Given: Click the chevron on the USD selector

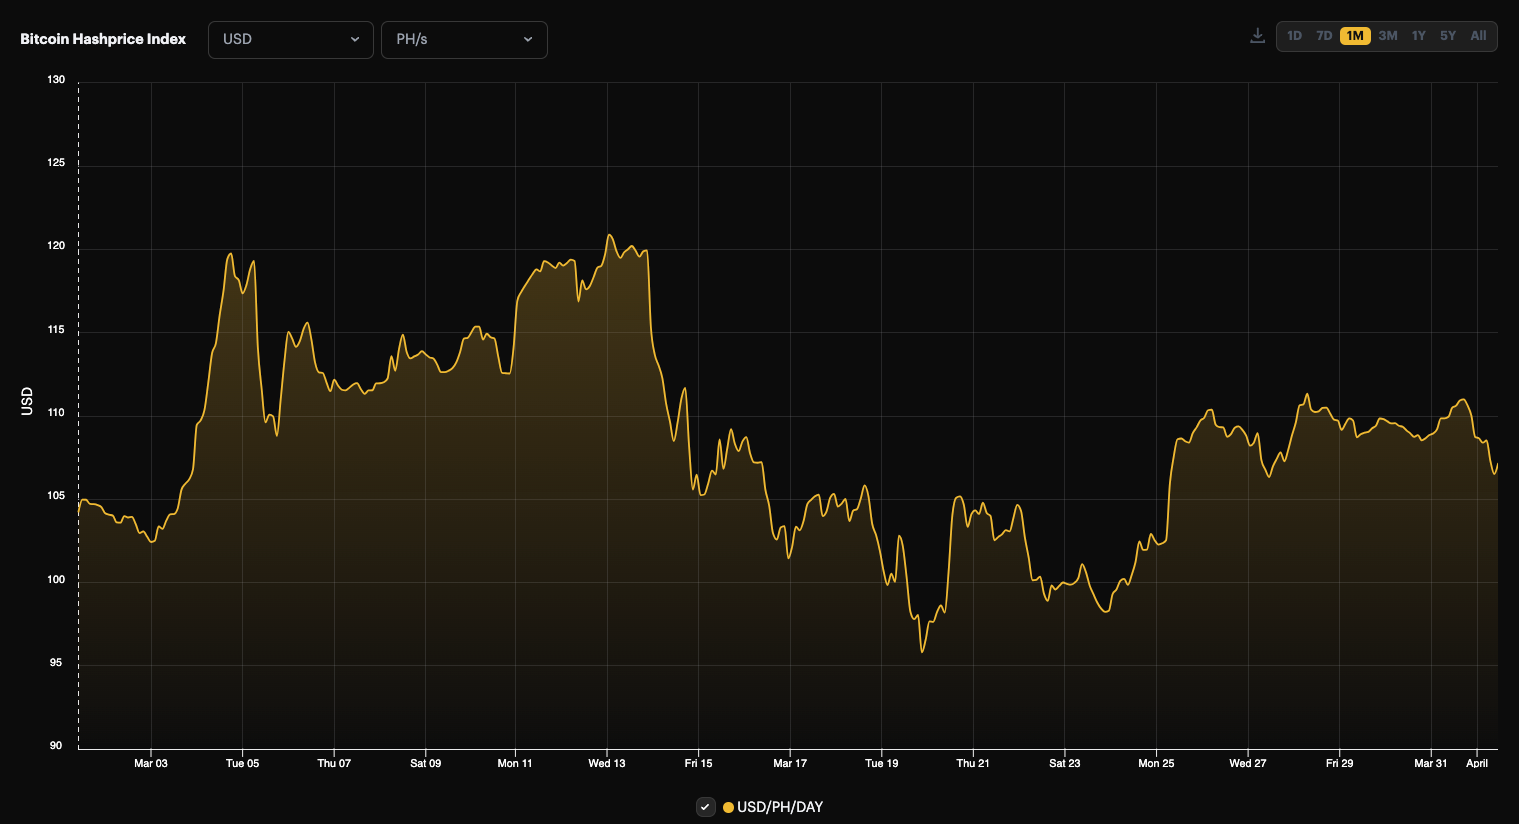Looking at the screenshot, I should click(x=355, y=39).
